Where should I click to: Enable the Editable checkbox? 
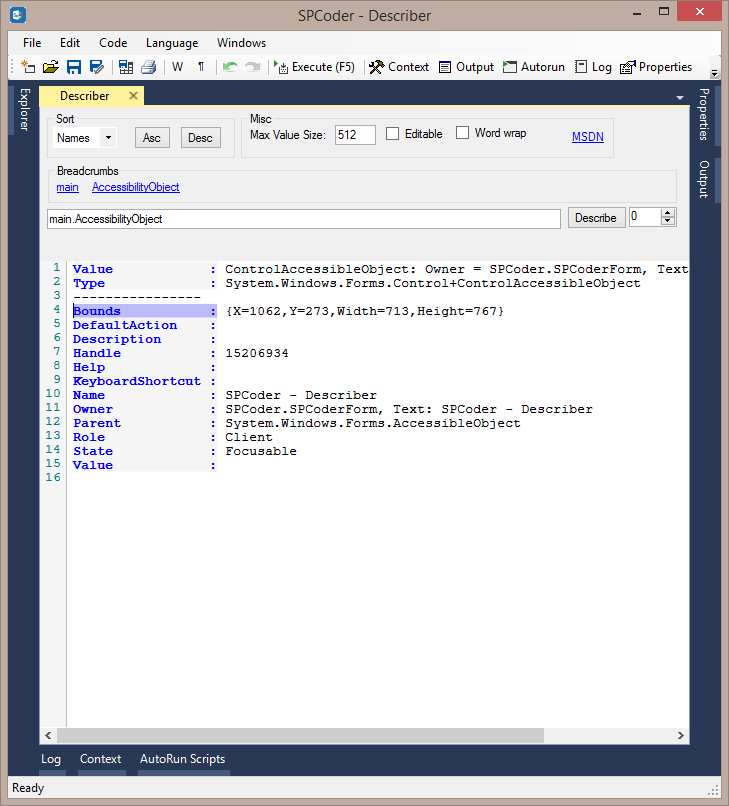click(392, 134)
